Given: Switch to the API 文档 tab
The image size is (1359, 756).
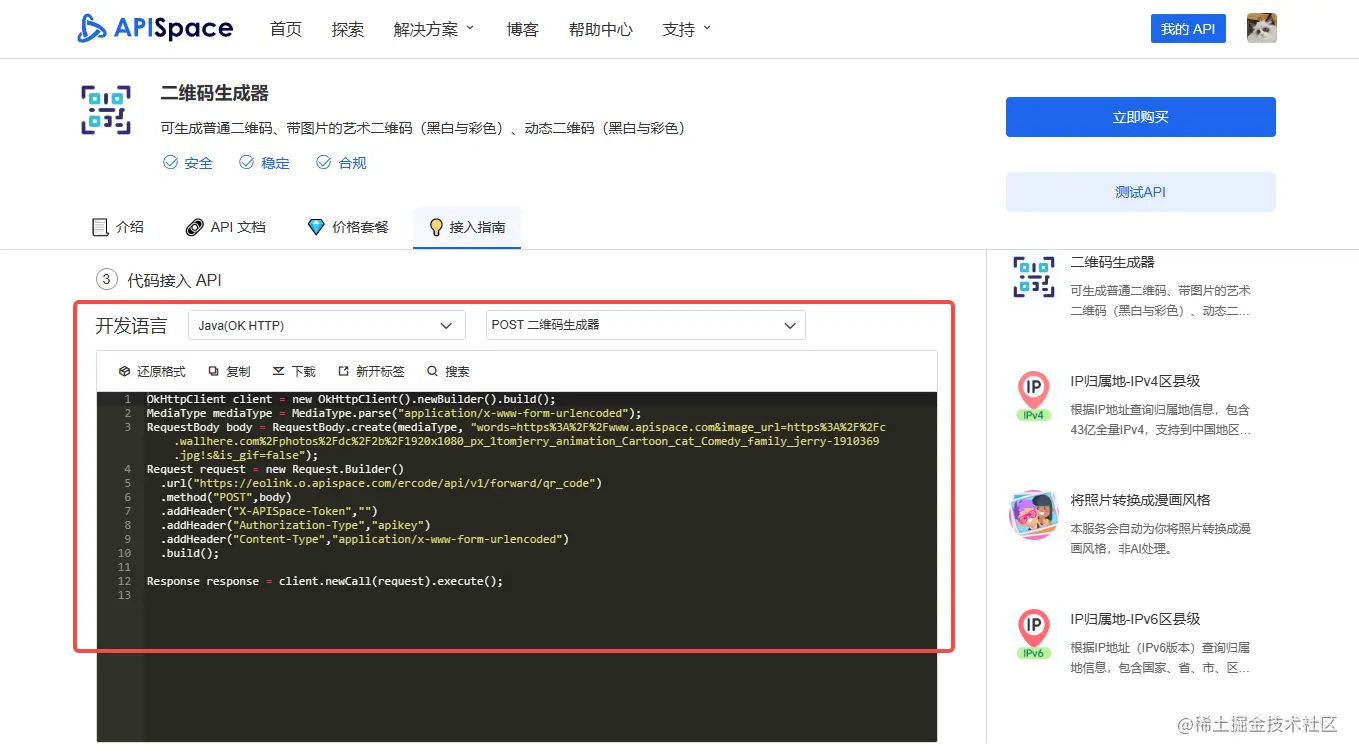Looking at the screenshot, I should [x=226, y=227].
